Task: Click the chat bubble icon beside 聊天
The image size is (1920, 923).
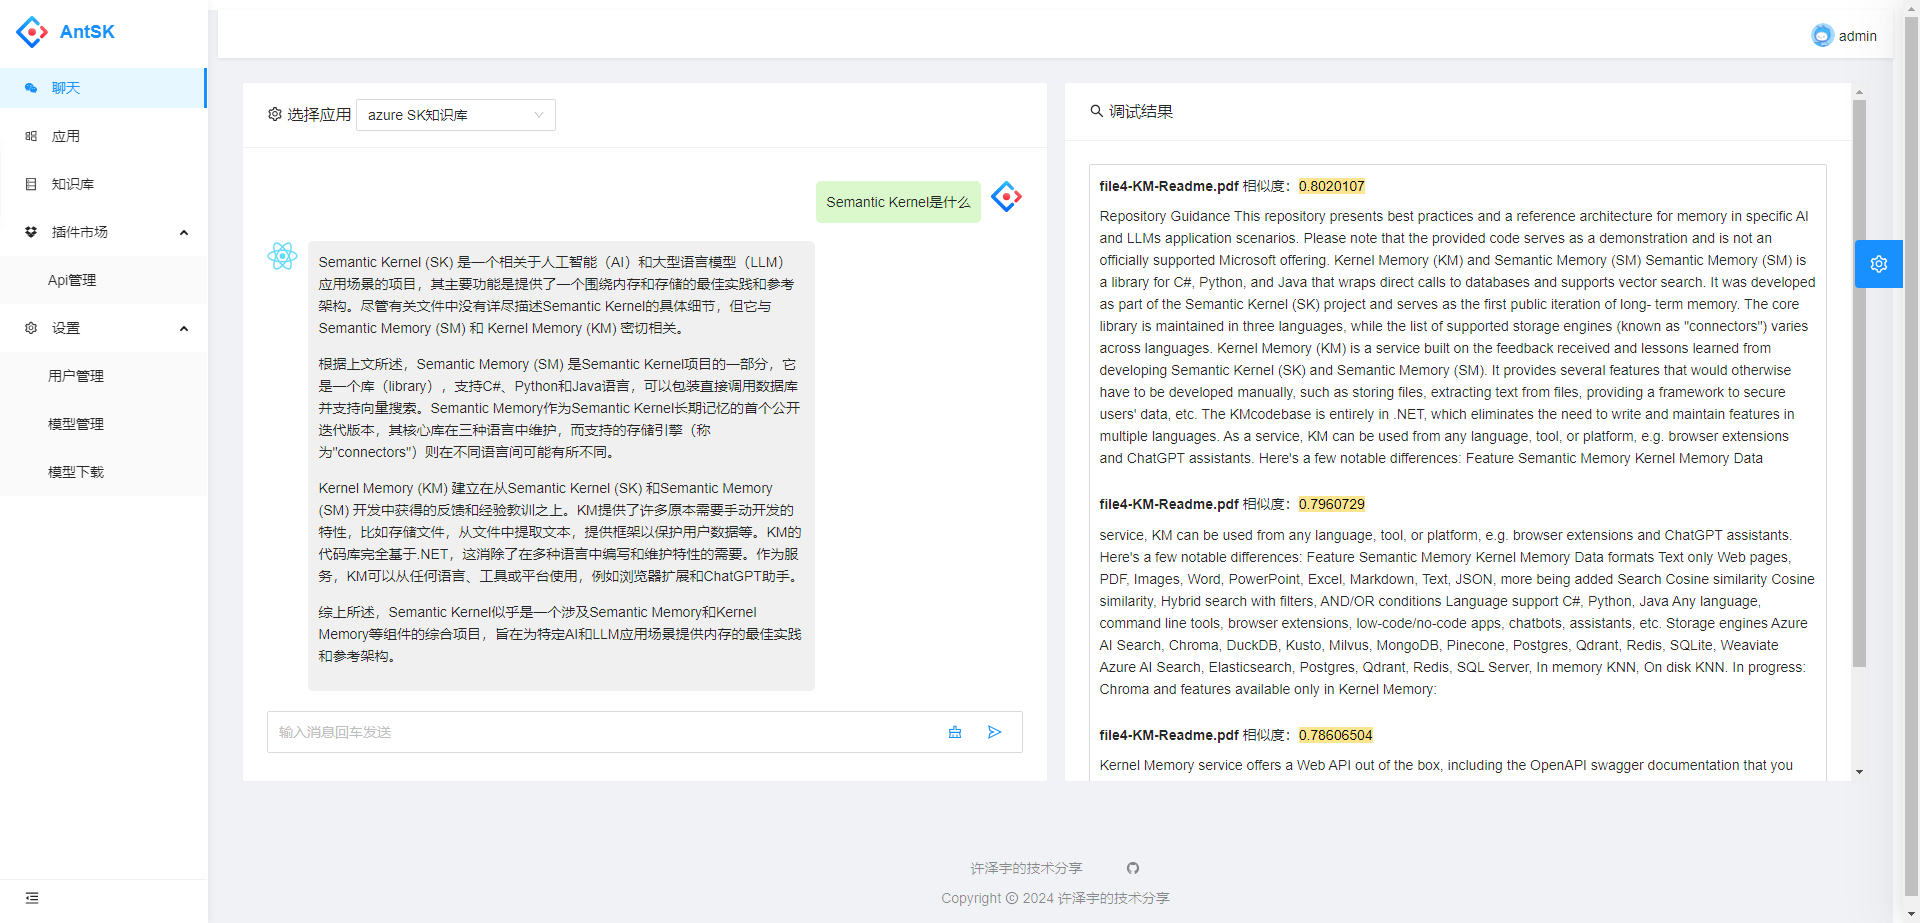Action: point(31,88)
